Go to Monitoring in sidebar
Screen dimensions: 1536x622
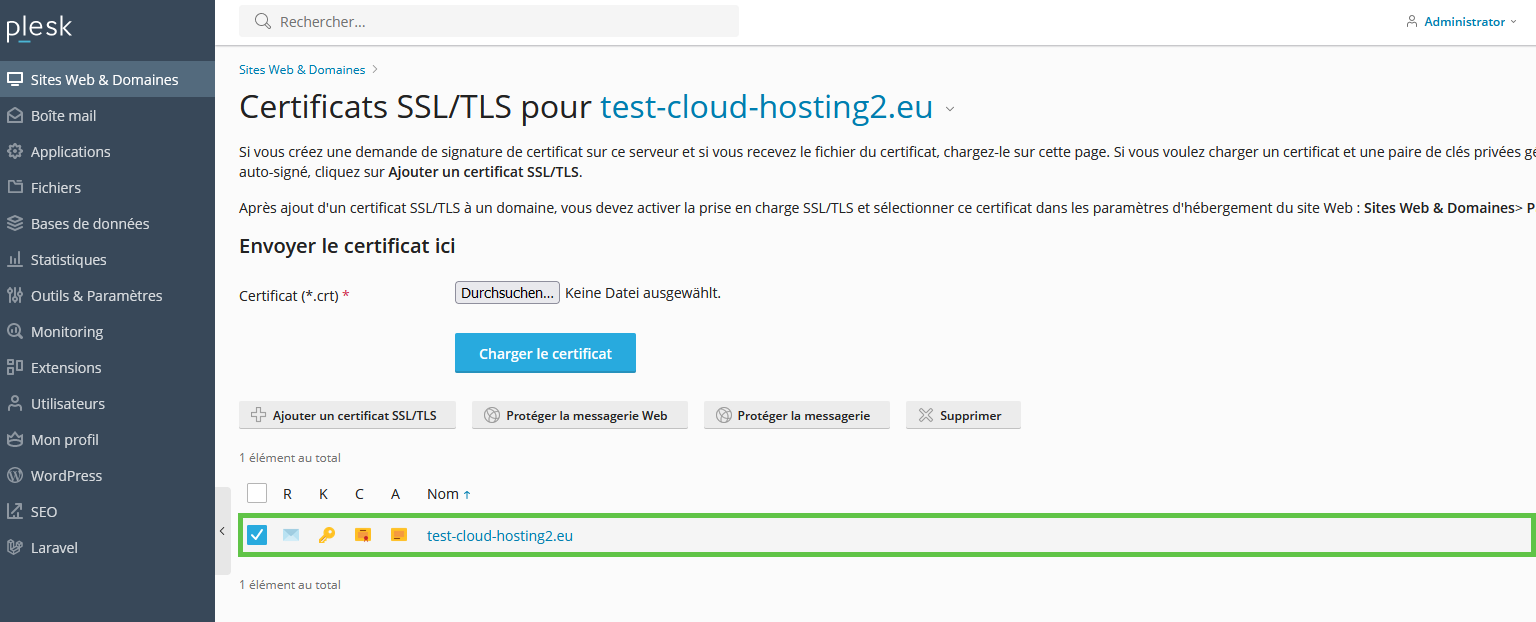click(x=107, y=331)
